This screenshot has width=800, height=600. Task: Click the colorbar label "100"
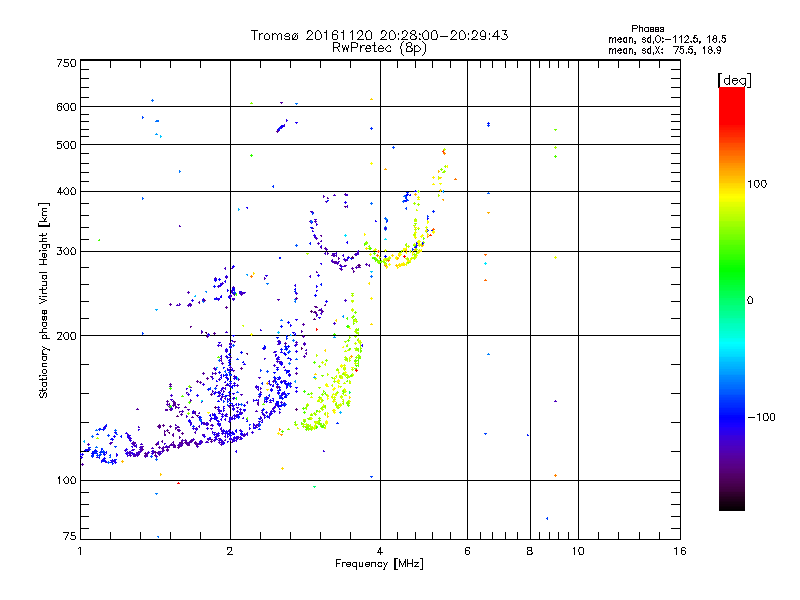(757, 184)
